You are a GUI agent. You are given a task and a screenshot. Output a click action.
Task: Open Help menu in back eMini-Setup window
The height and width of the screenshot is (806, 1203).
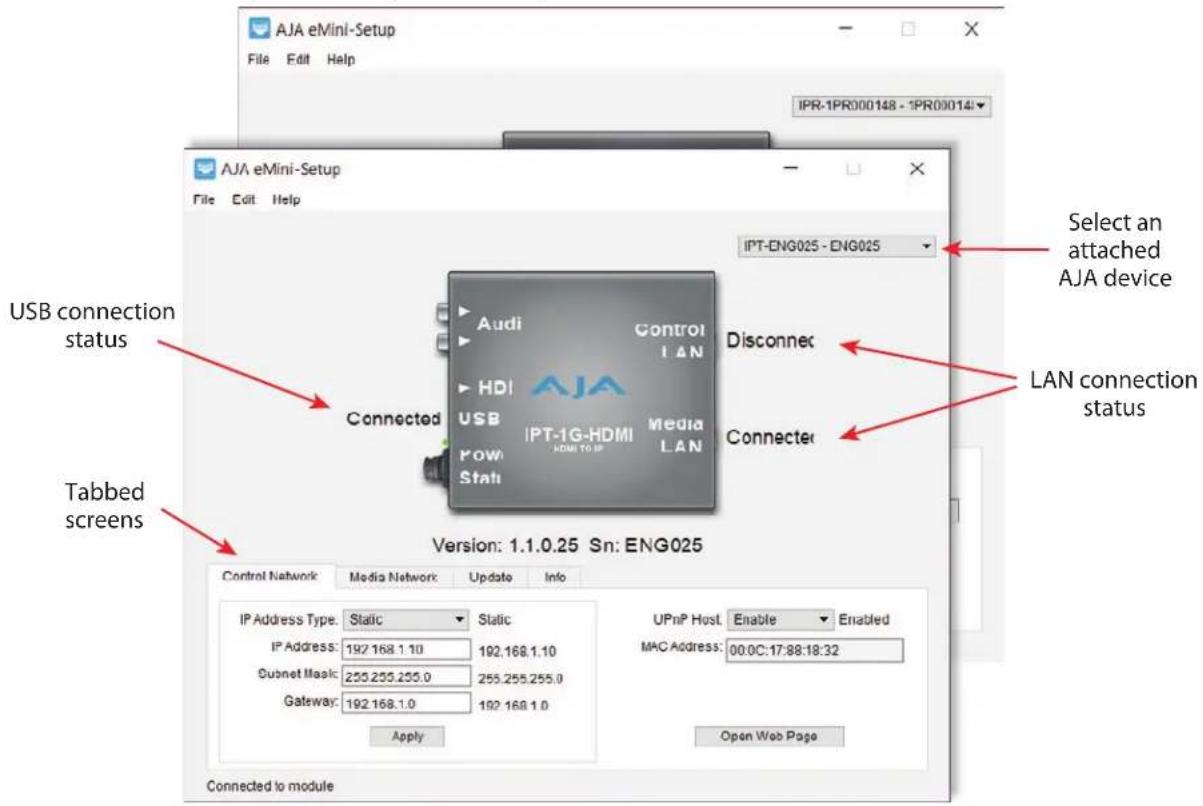340,60
